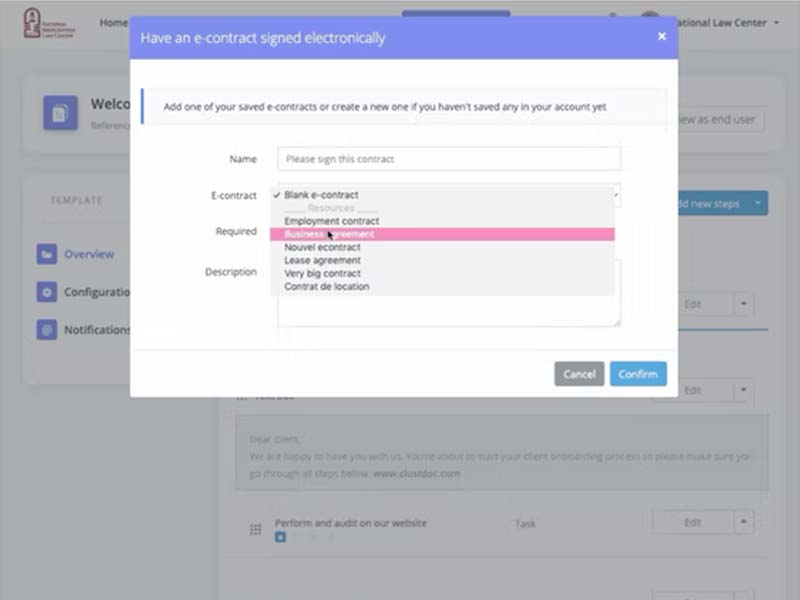The height and width of the screenshot is (600, 800).
Task: Click the small blue icon under Perform and audit
Action: [x=281, y=538]
